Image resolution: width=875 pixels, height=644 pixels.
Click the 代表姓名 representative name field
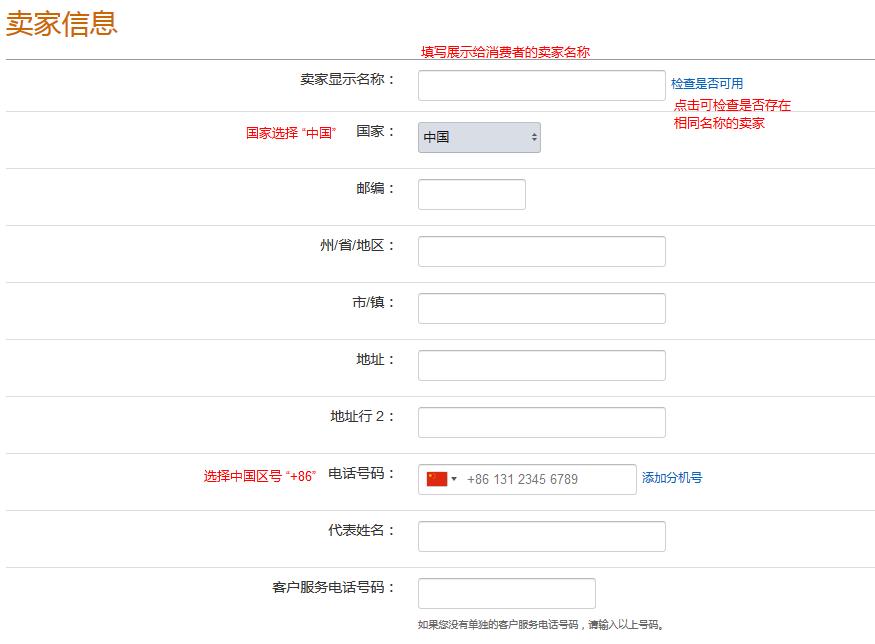point(540,536)
